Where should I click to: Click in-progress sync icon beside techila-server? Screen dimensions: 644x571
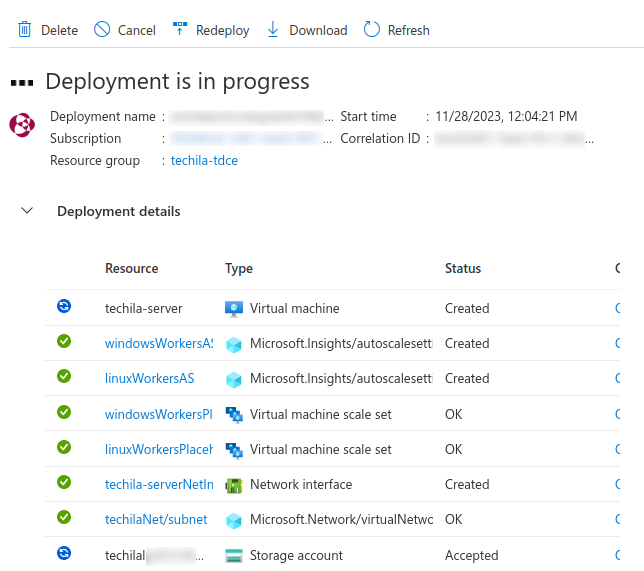point(64,307)
